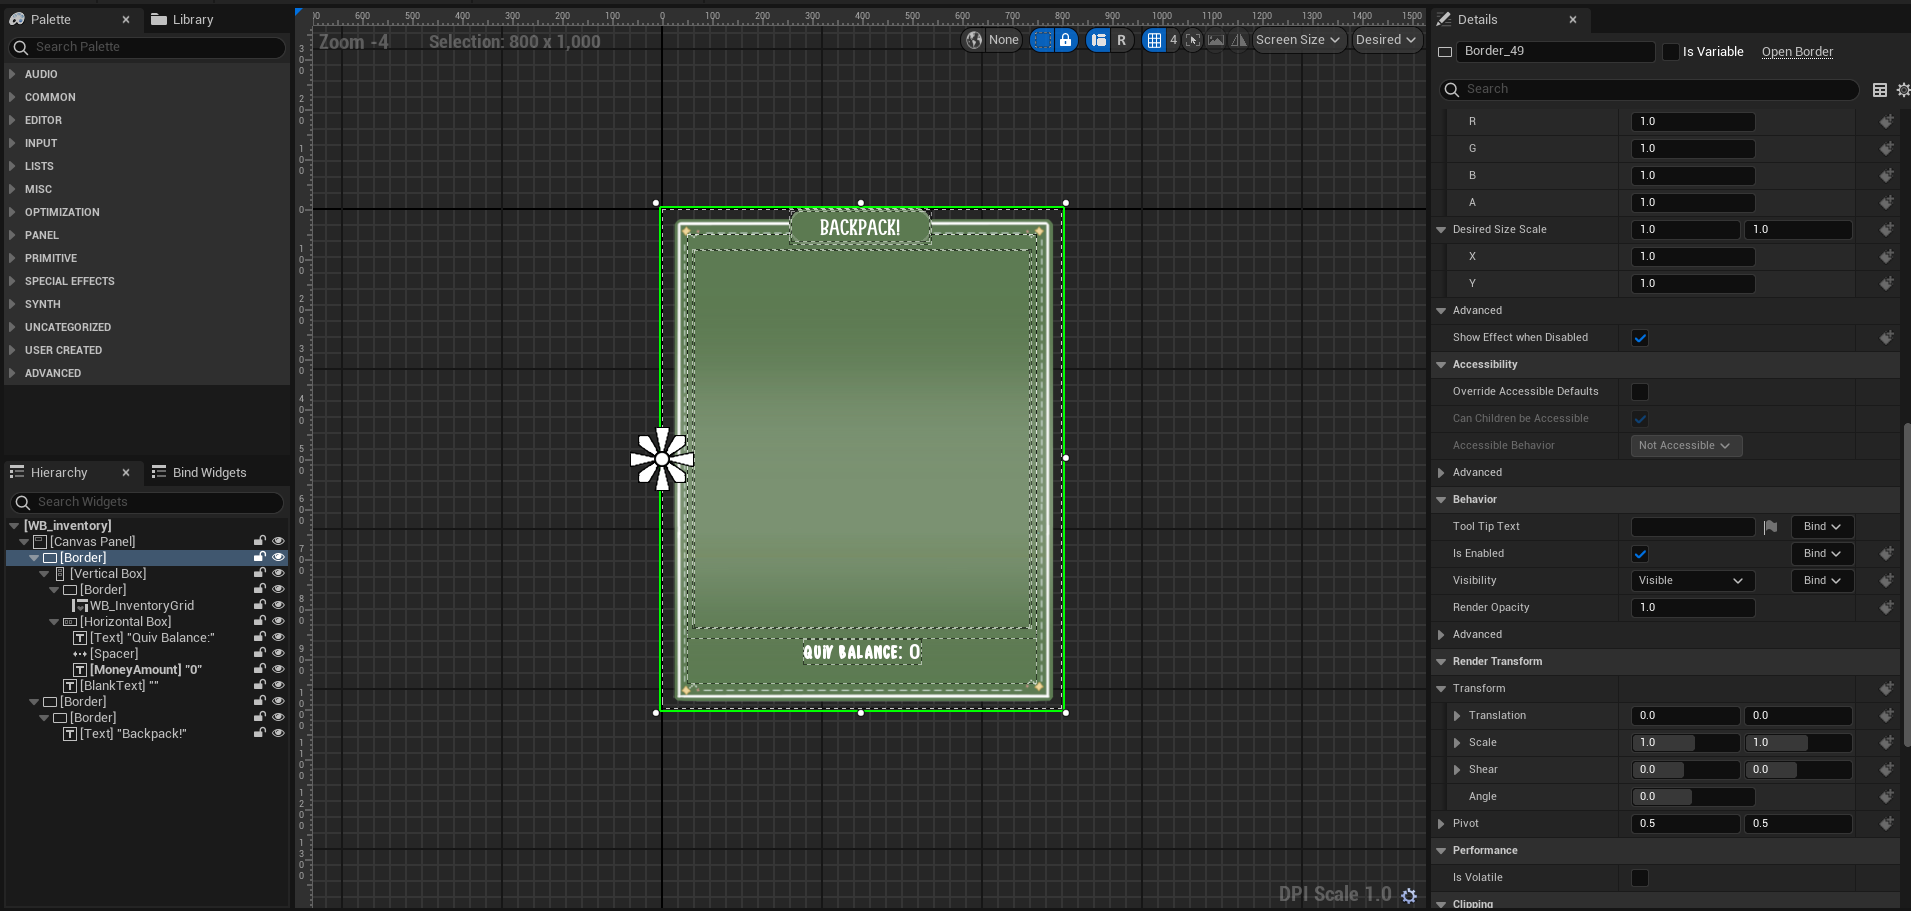Image resolution: width=1911 pixels, height=911 pixels.
Task: Click the DPI Scale settings gear
Action: click(x=1409, y=895)
